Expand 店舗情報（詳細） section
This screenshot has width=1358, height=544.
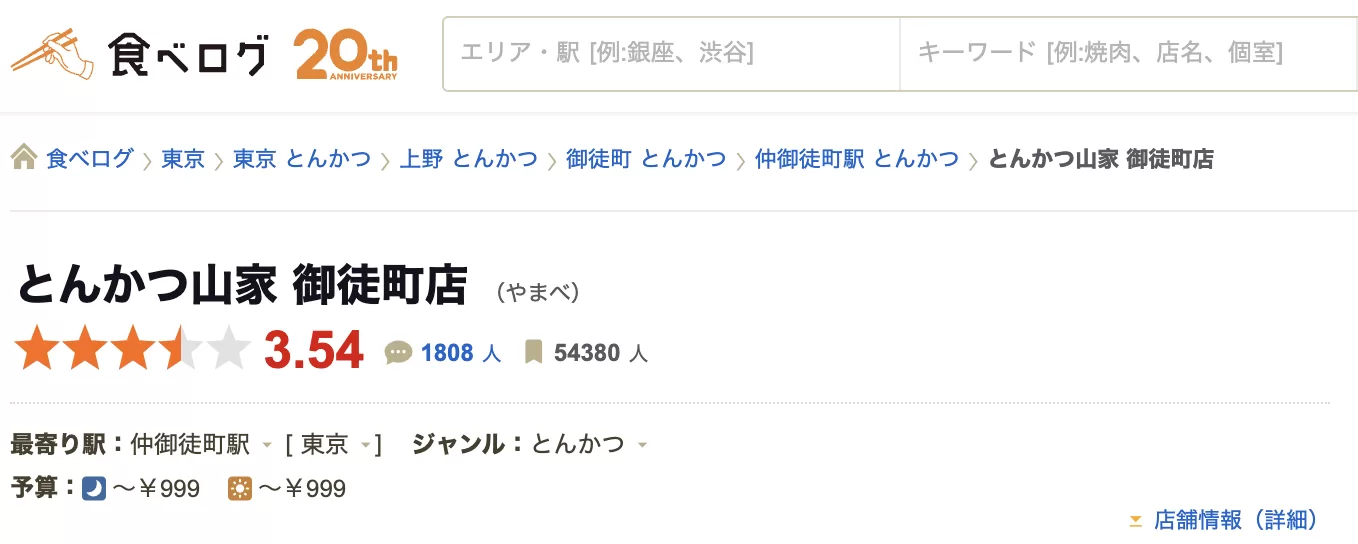1224,520
